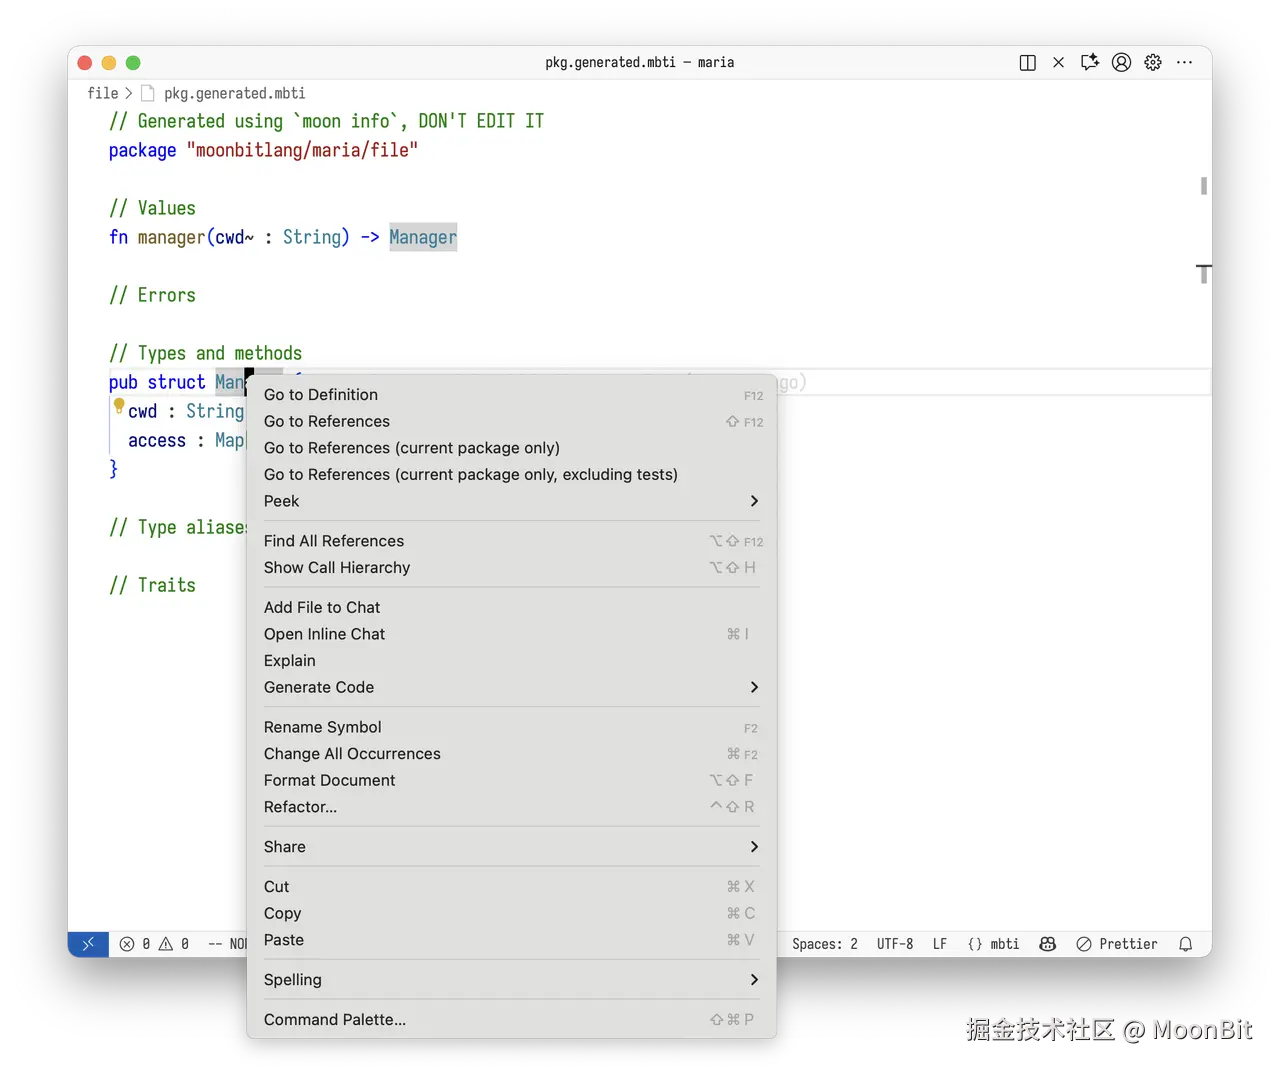
Task: Click the Copilot status icon
Action: click(x=1048, y=944)
